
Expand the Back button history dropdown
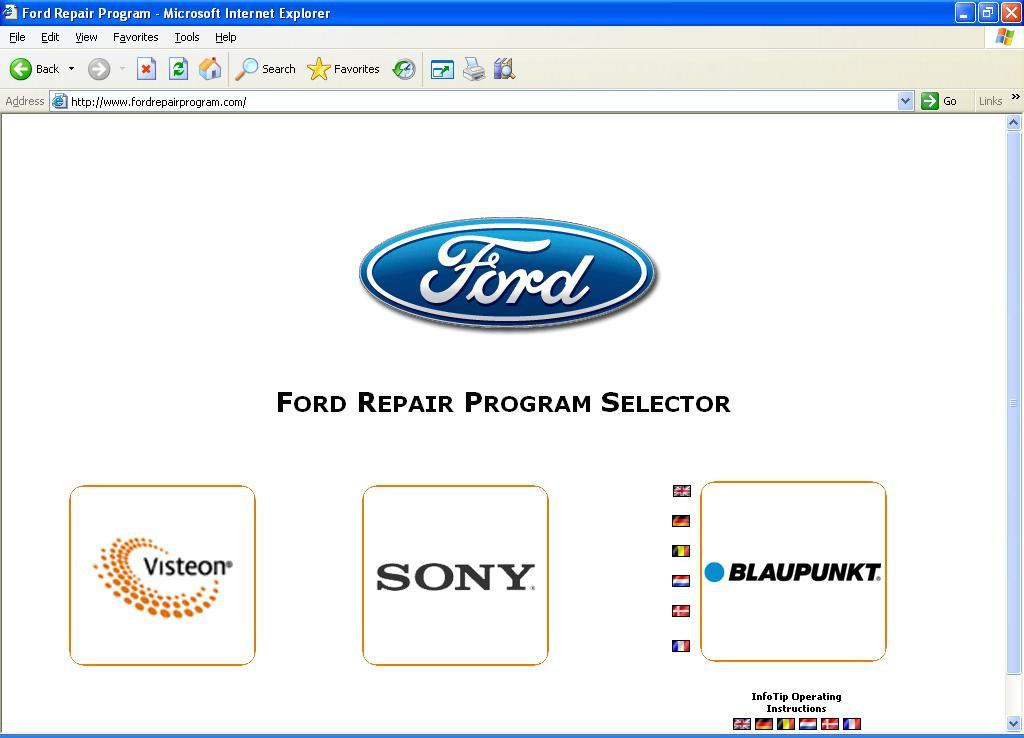[71, 69]
